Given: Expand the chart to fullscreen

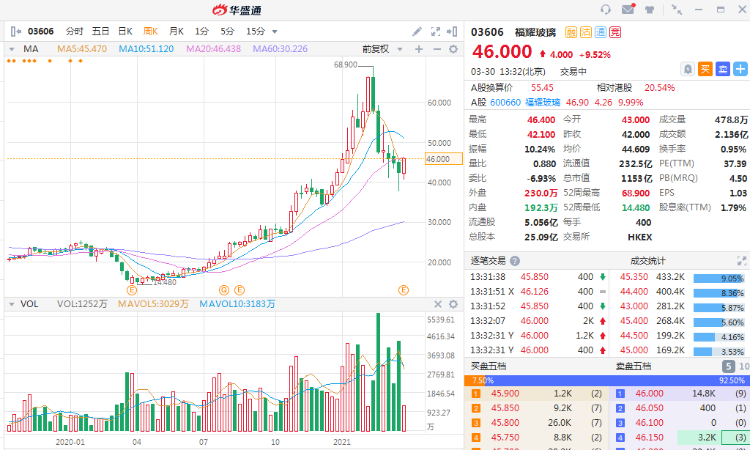Looking at the screenshot, I should tap(435, 32).
